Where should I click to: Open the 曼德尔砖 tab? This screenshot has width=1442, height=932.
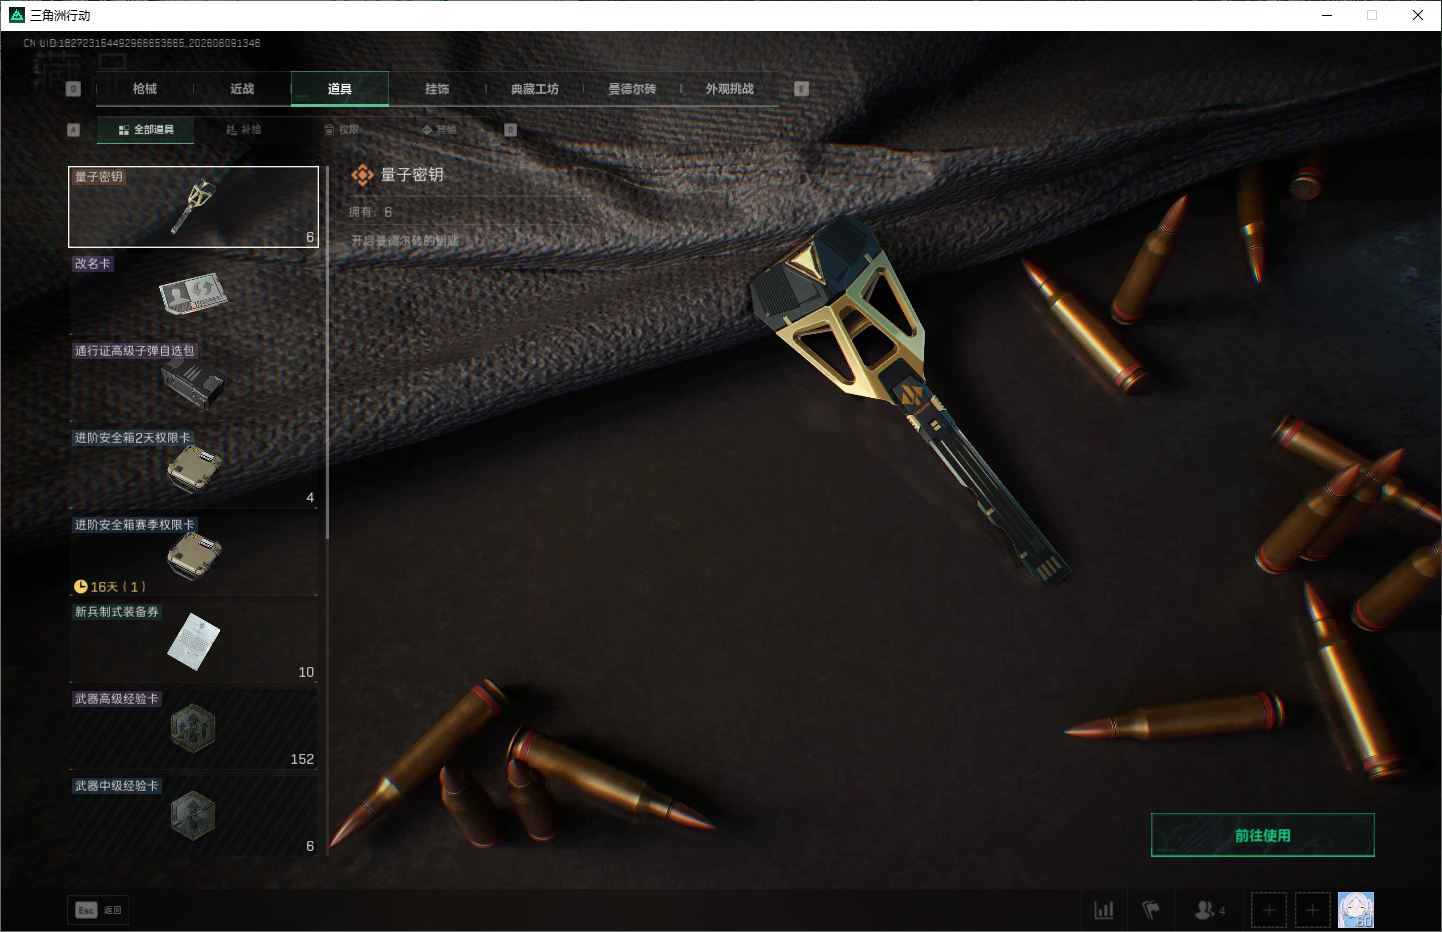click(x=632, y=89)
